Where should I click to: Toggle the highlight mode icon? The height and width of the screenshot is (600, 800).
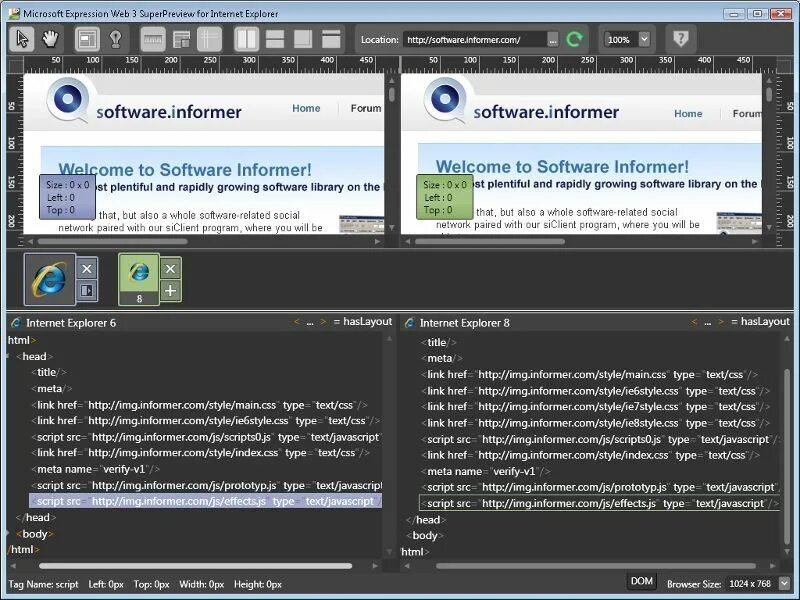[86, 39]
